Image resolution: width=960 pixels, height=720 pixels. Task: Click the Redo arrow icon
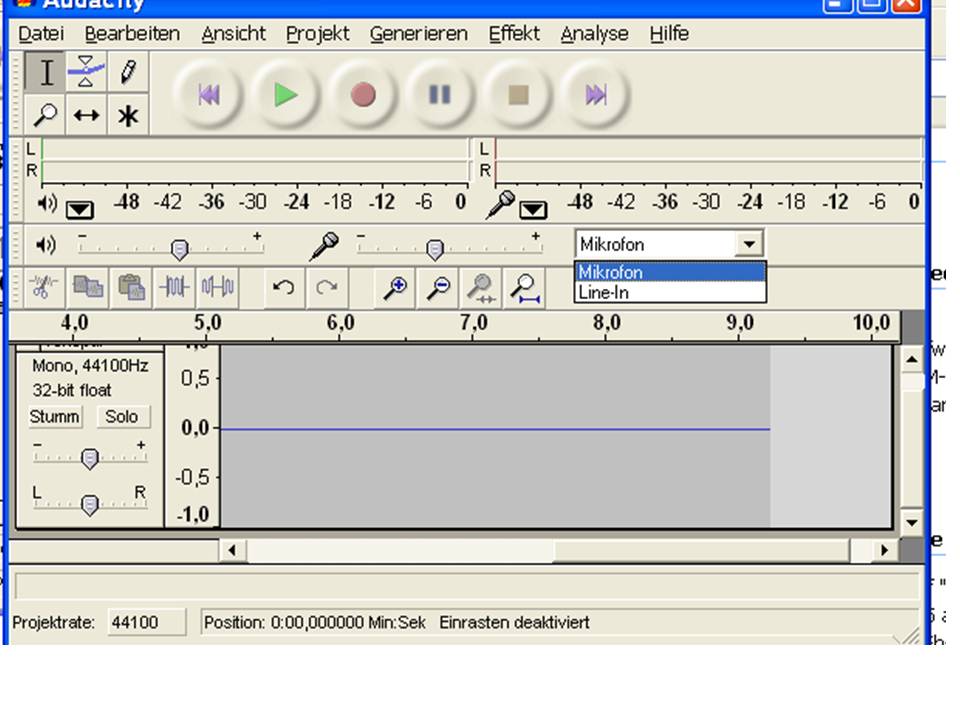click(x=327, y=287)
